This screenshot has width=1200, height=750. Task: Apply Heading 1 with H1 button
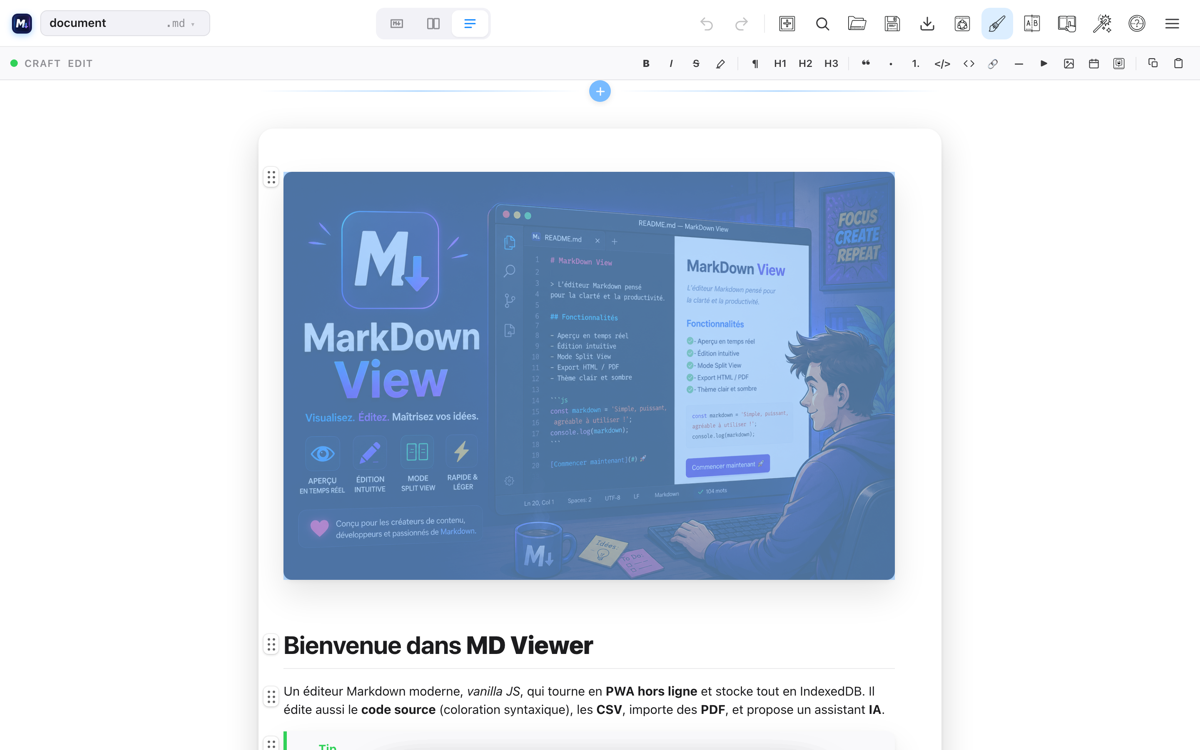click(x=780, y=64)
